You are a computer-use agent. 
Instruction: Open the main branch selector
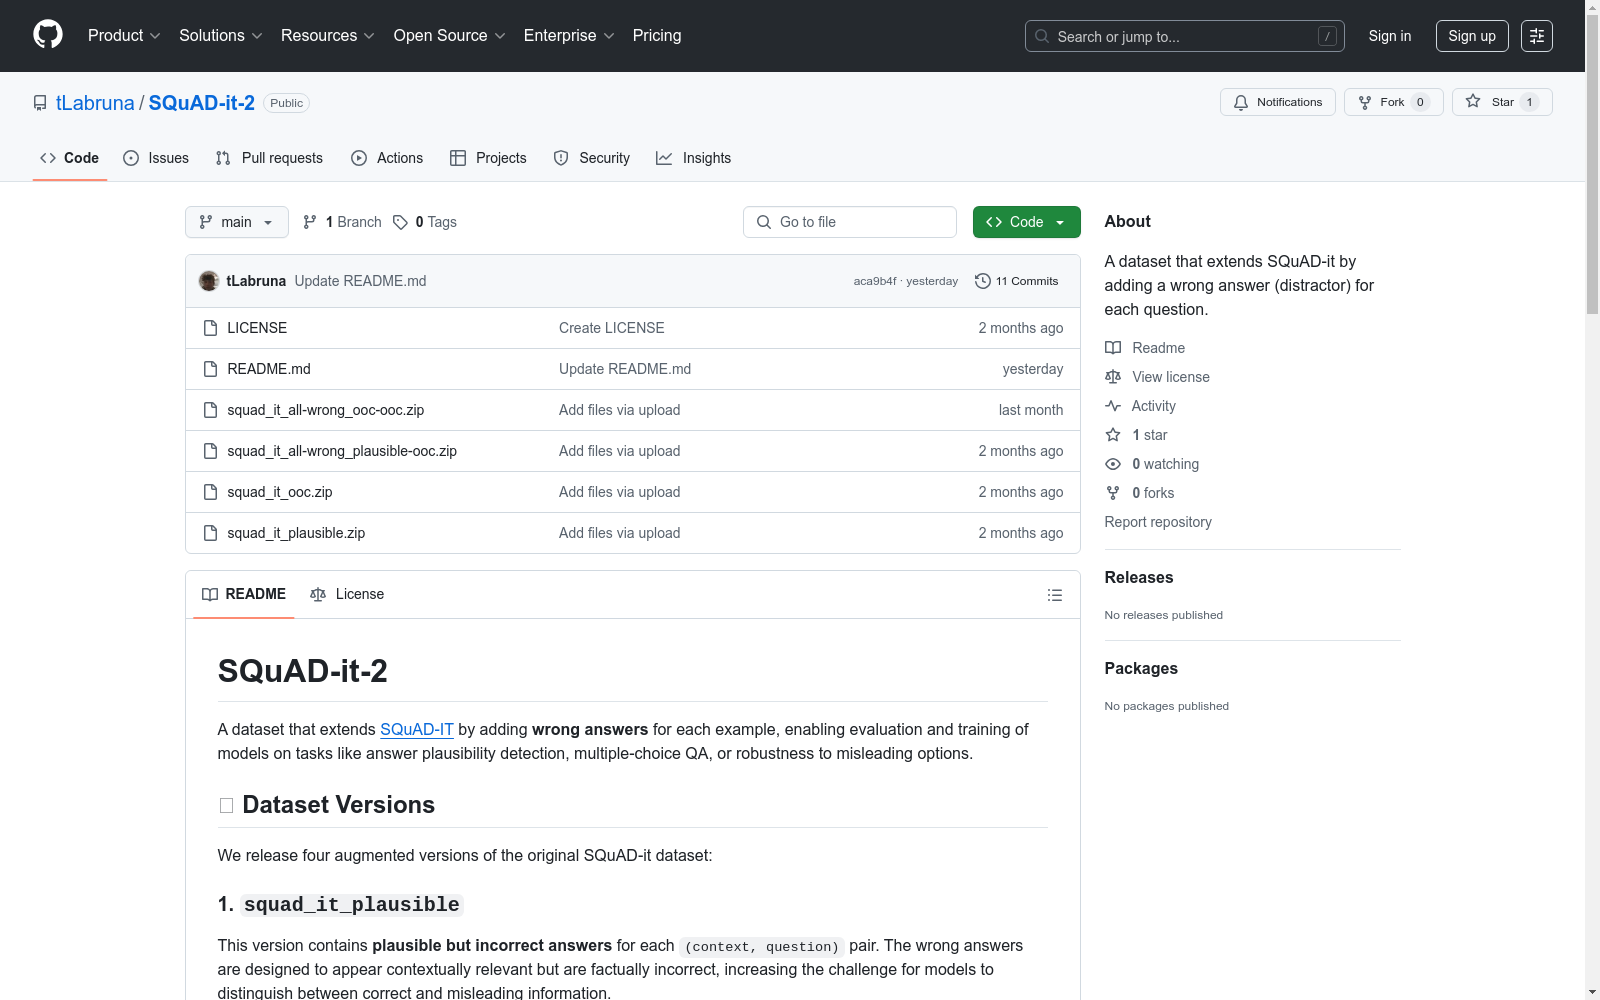click(x=237, y=222)
